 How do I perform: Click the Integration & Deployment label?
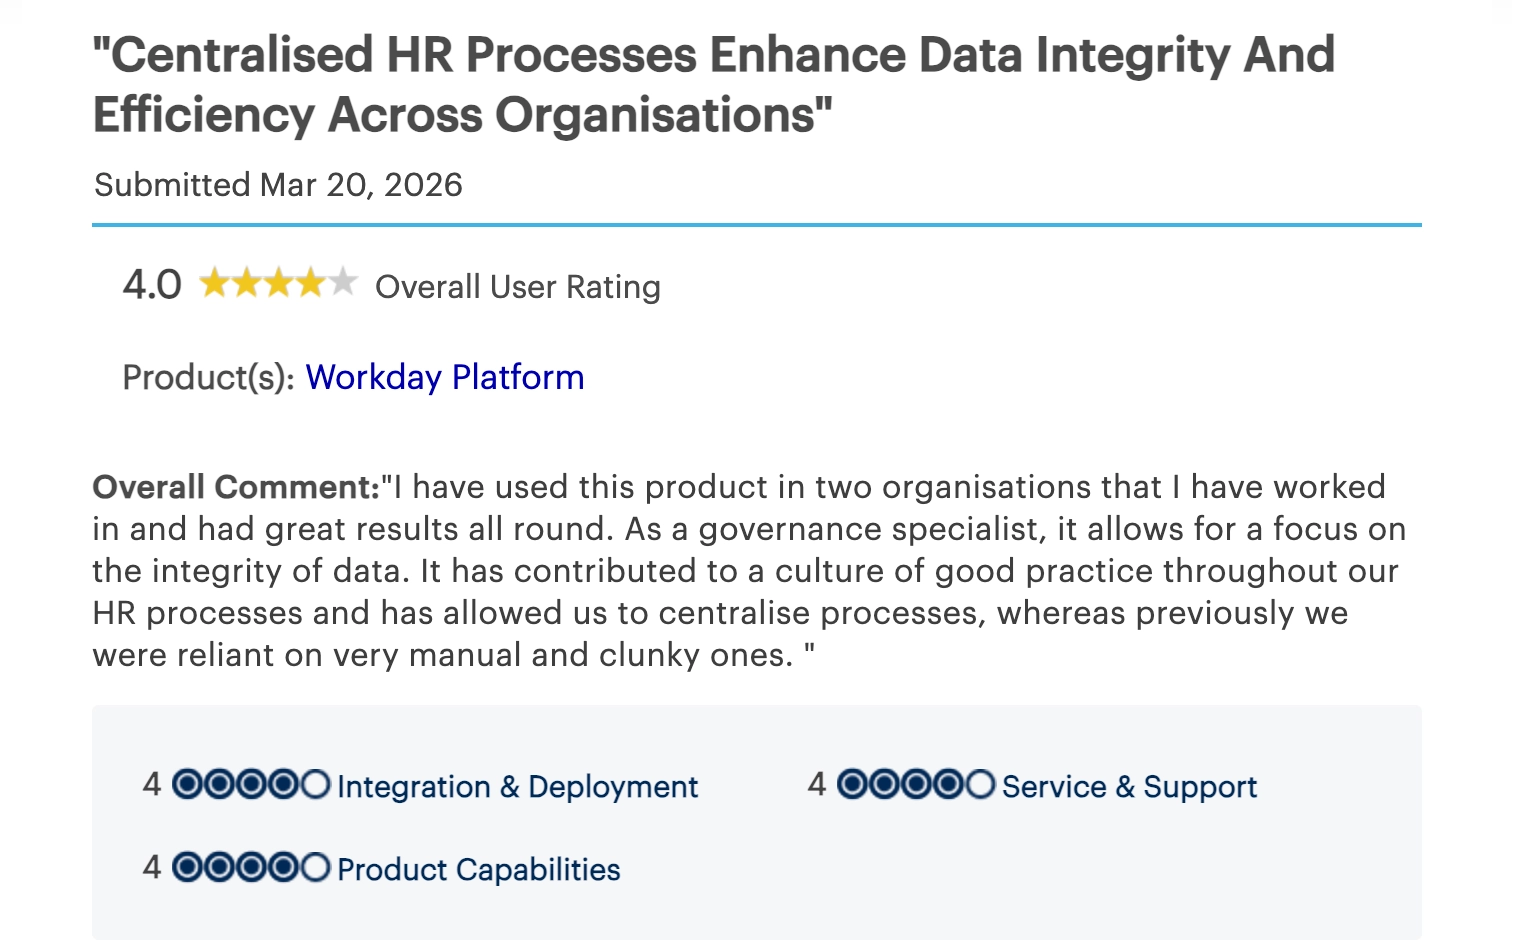coord(517,787)
